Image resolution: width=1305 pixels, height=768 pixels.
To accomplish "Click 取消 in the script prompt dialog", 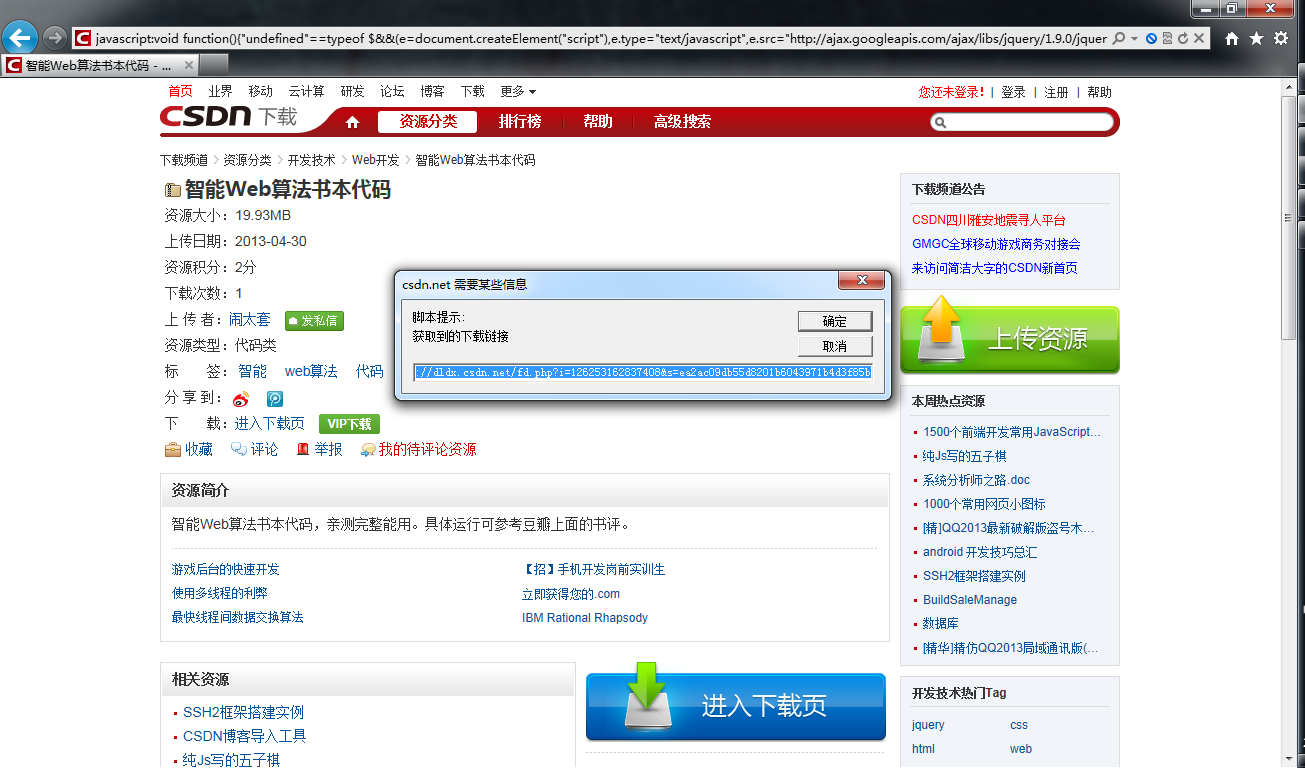I will coord(835,346).
